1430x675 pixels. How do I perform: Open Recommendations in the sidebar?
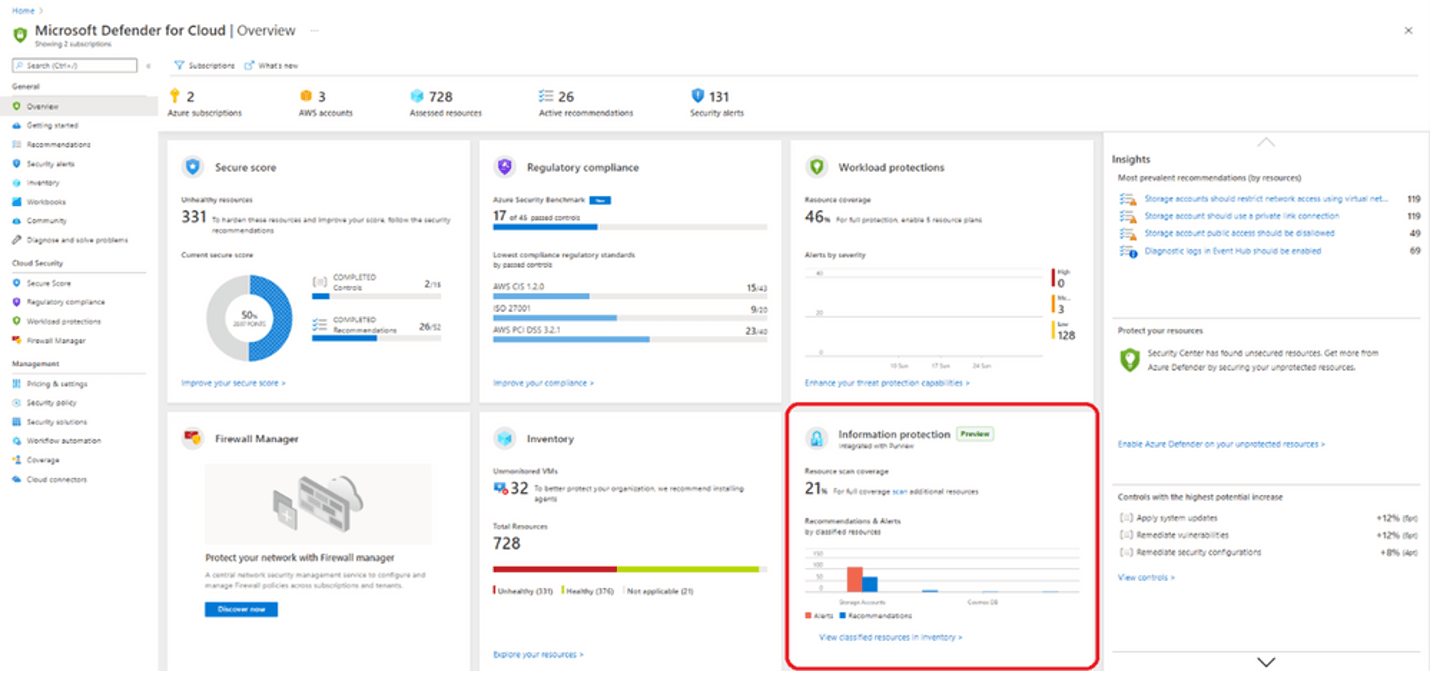coord(58,144)
